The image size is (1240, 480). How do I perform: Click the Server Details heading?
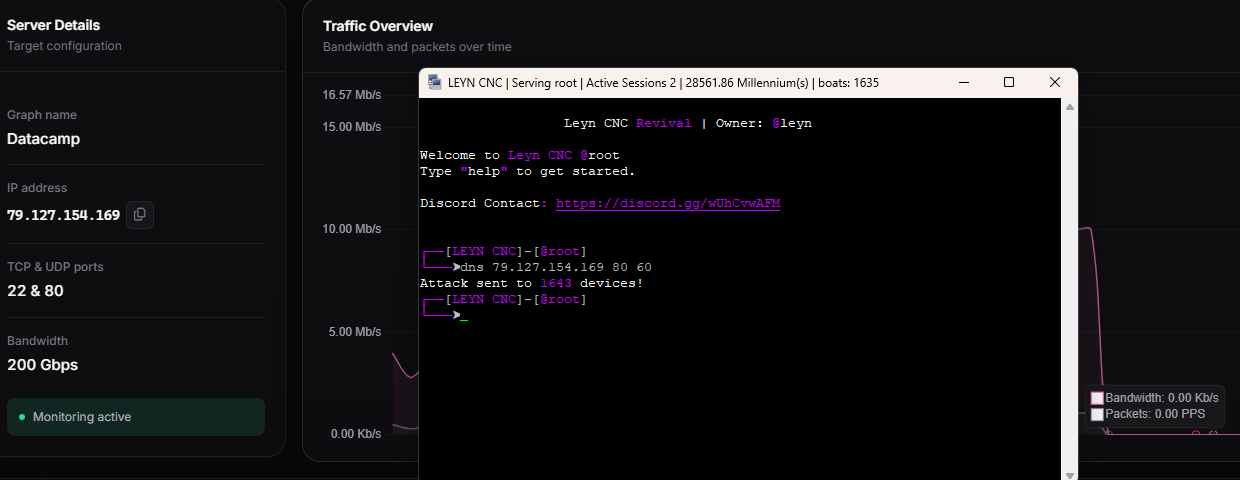click(x=53, y=25)
